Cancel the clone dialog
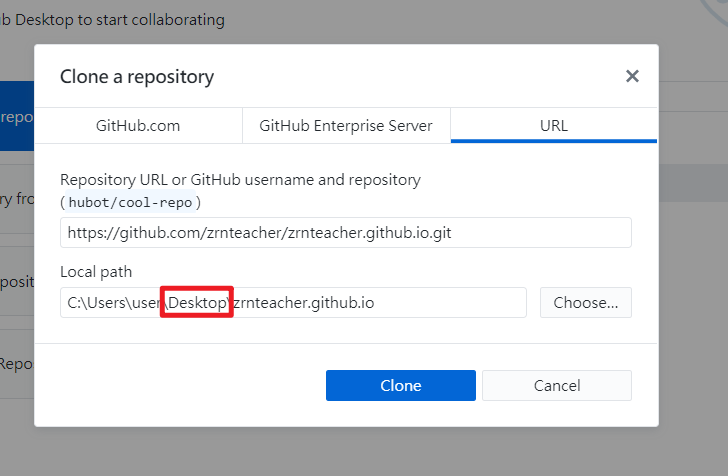The height and width of the screenshot is (476, 728). pyautogui.click(x=556, y=385)
